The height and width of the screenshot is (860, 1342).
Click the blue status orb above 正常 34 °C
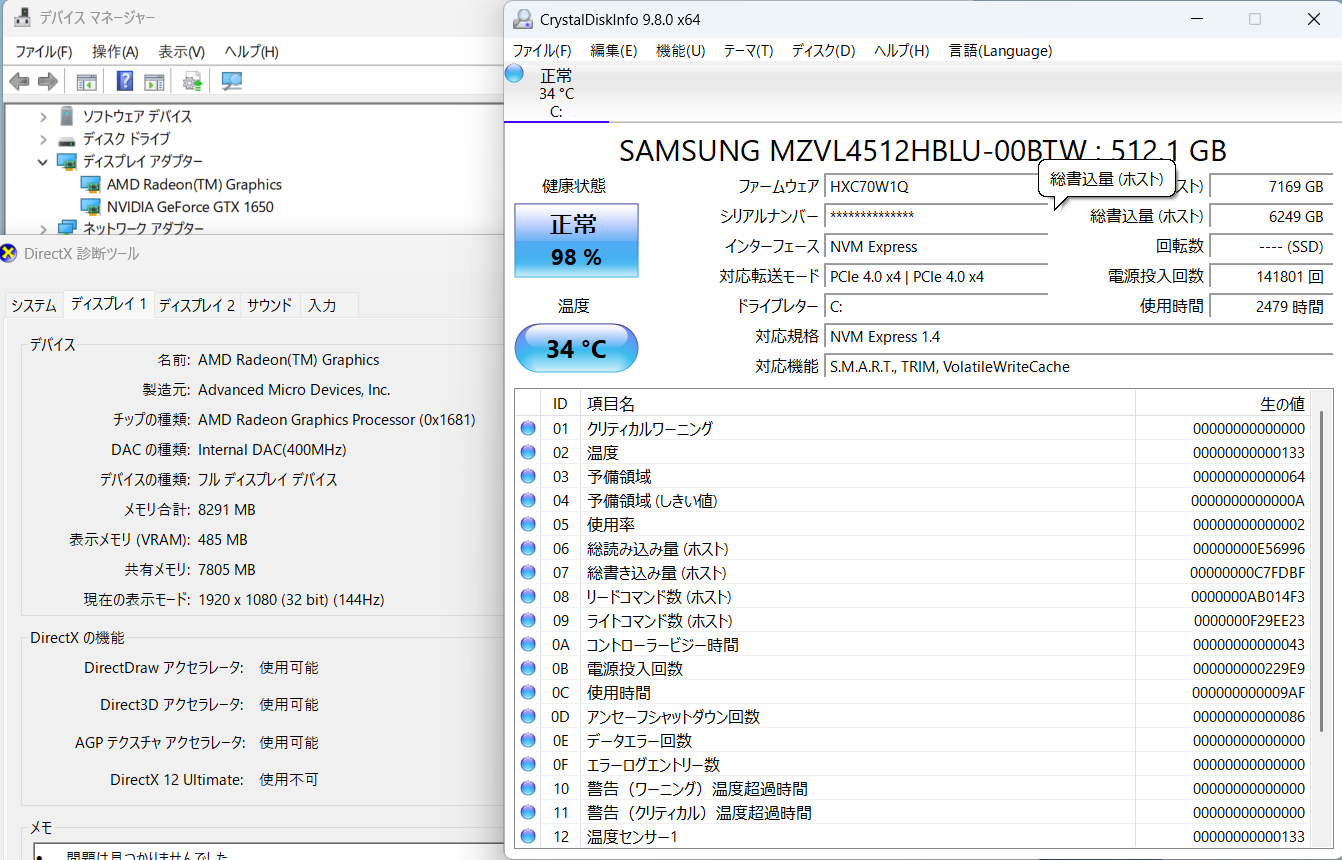pos(514,73)
